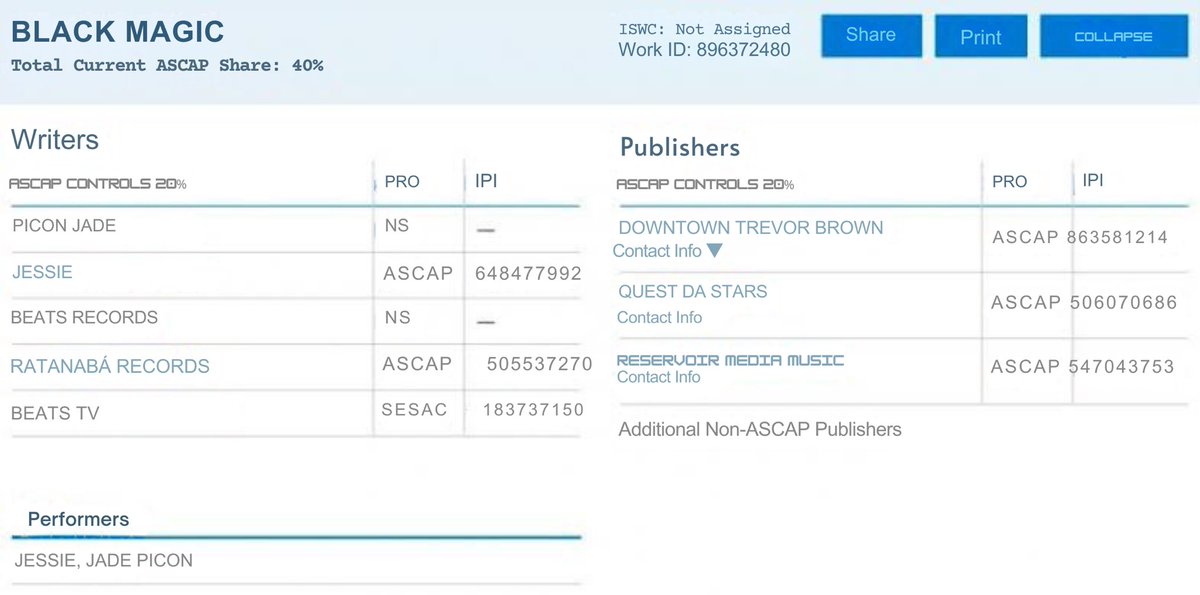Click Publishers ASCAP CONTROLS 20% header
Image resolution: width=1200 pixels, height=595 pixels.
(x=705, y=184)
